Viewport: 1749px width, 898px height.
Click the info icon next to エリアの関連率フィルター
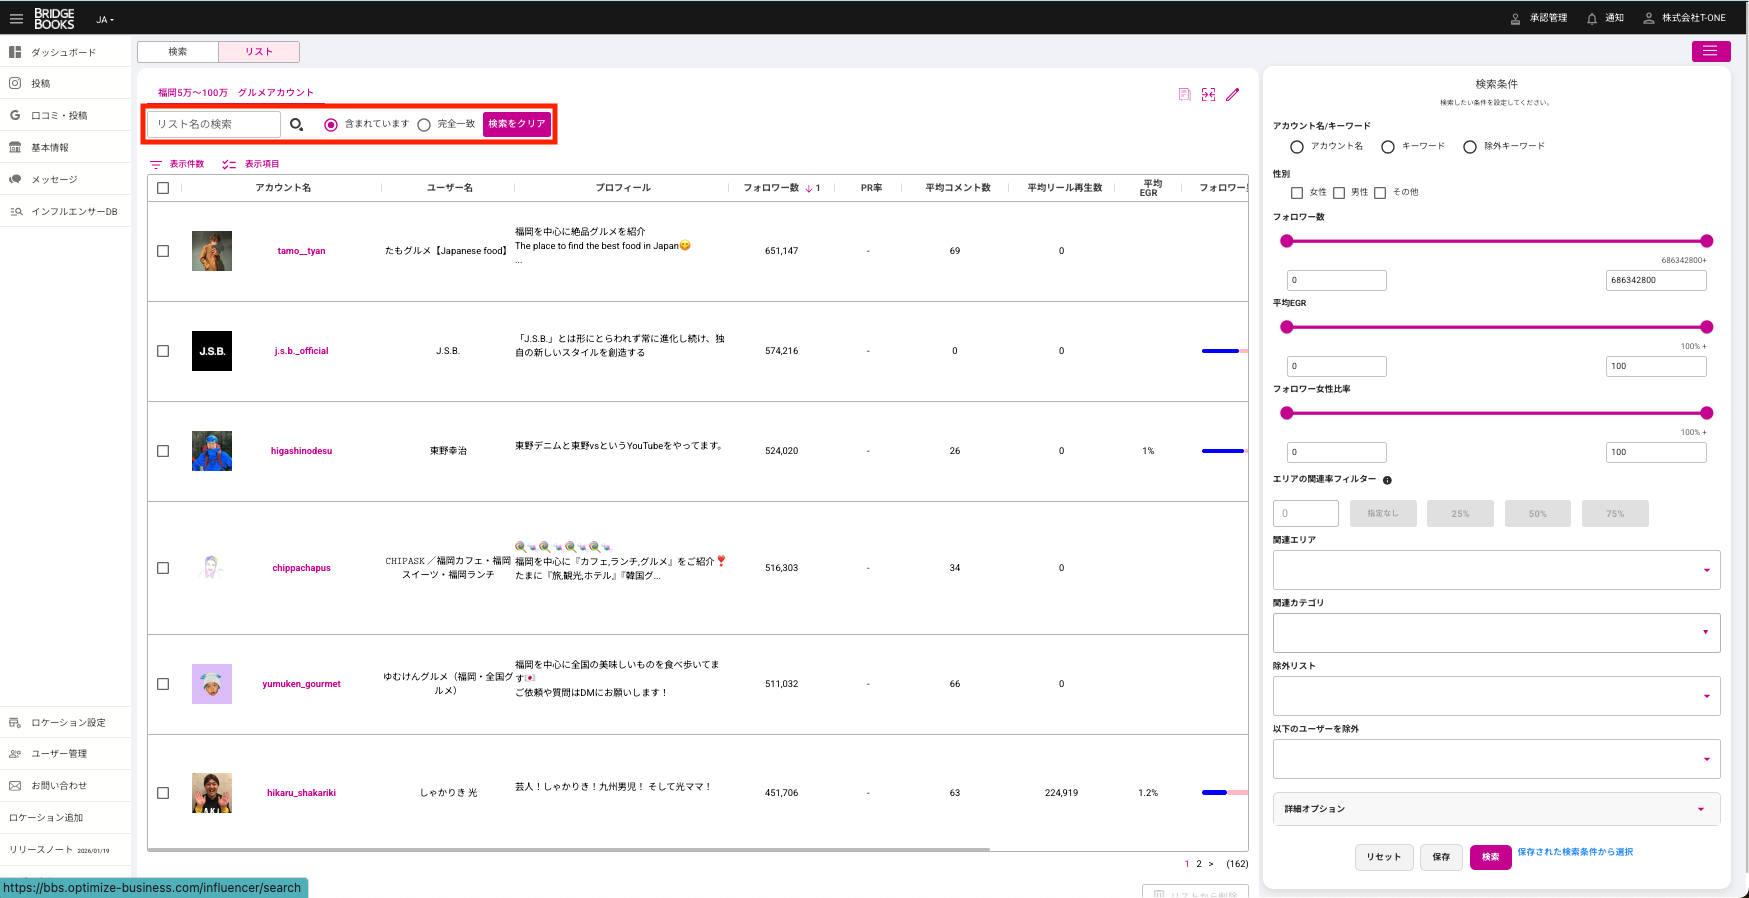tap(1387, 480)
